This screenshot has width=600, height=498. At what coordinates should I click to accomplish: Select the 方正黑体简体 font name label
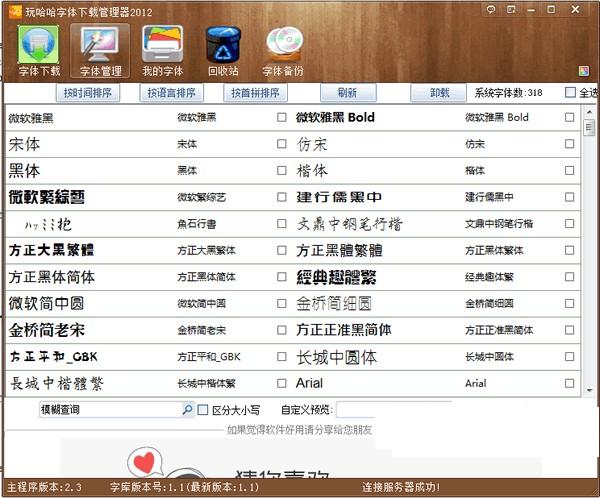[x=206, y=277]
